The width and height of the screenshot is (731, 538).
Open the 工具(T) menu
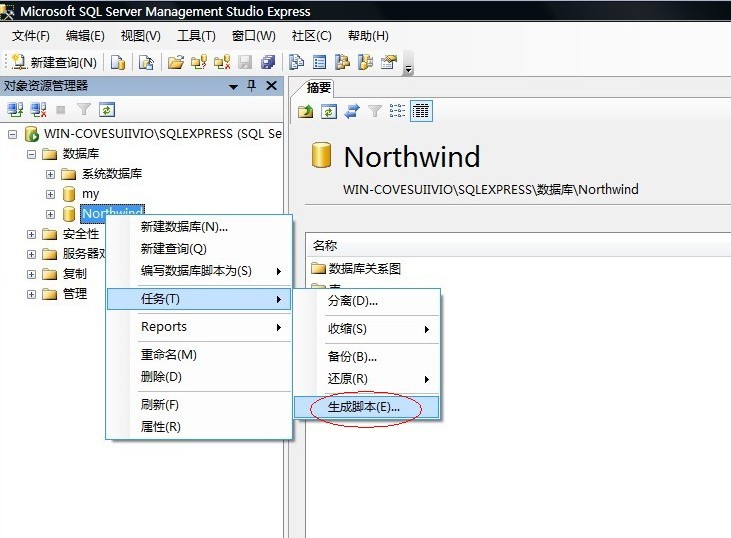click(196, 36)
